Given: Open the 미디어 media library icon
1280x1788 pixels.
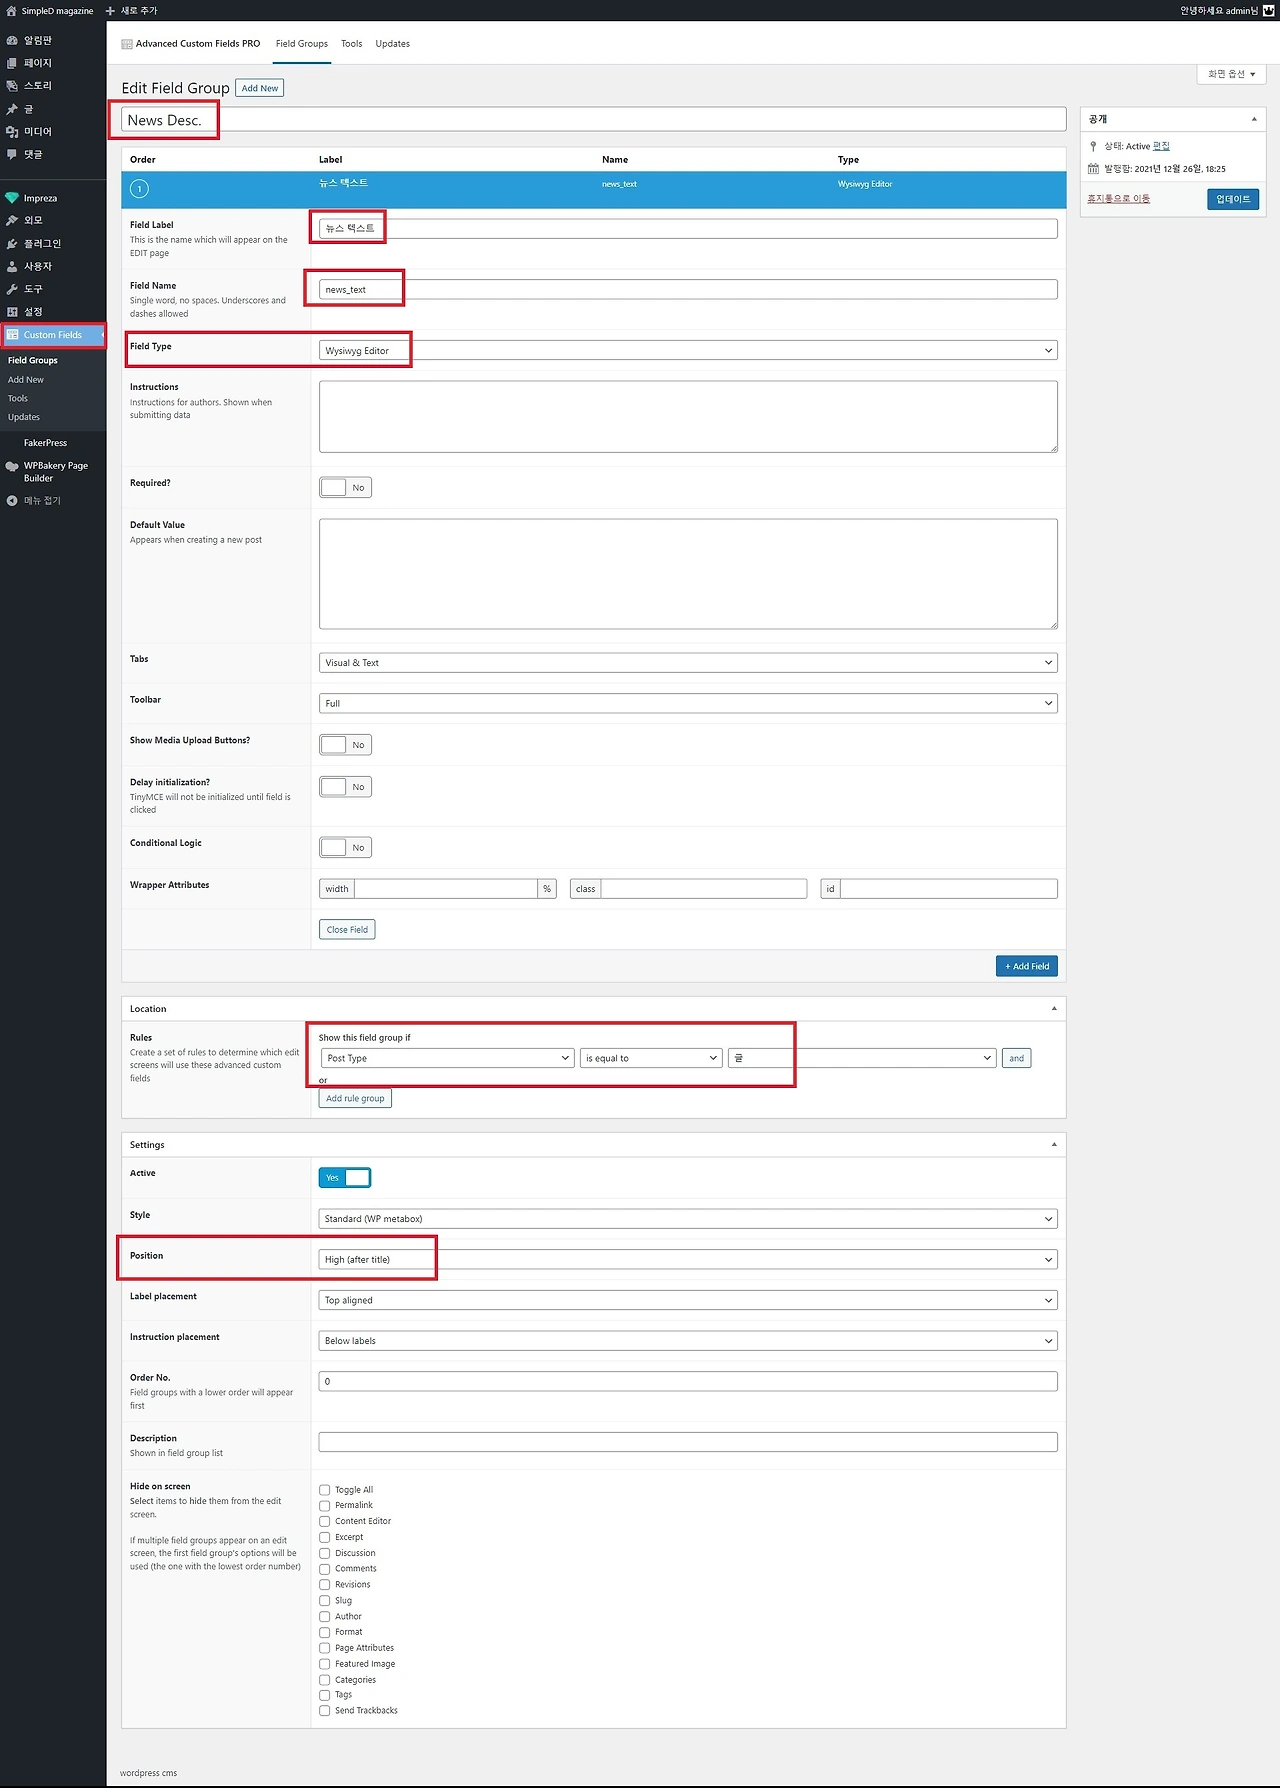Looking at the screenshot, I should coord(12,132).
